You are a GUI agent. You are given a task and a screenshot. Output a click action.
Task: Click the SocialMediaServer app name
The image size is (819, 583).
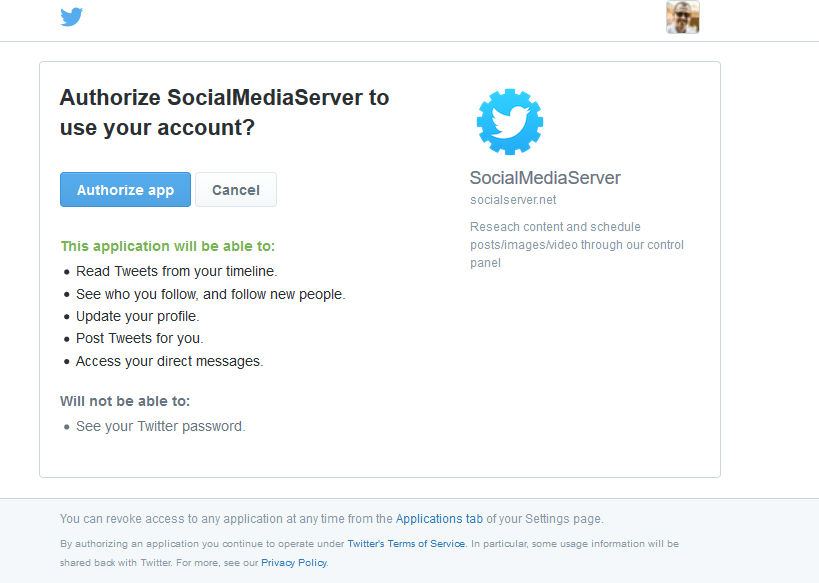pos(545,178)
